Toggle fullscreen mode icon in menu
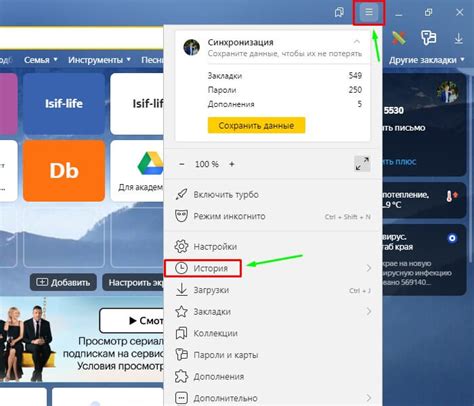Viewport: 474px width, 406px height. point(362,164)
